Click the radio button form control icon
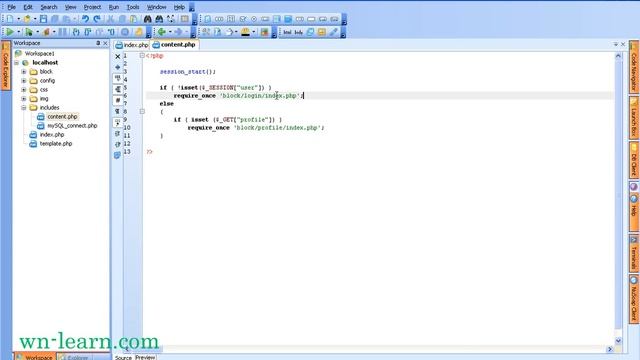Image resolution: width=640 pixels, height=360 pixels. click(254, 19)
